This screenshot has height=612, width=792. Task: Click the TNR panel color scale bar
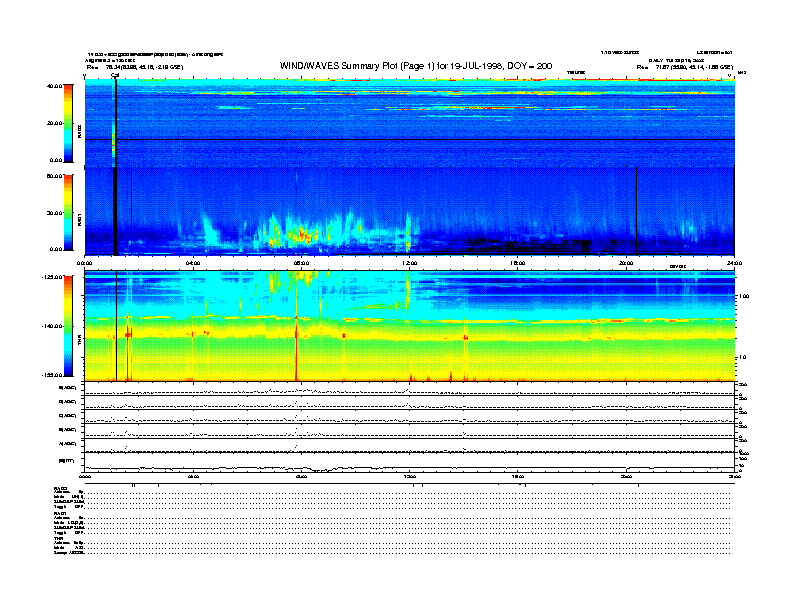pos(68,326)
